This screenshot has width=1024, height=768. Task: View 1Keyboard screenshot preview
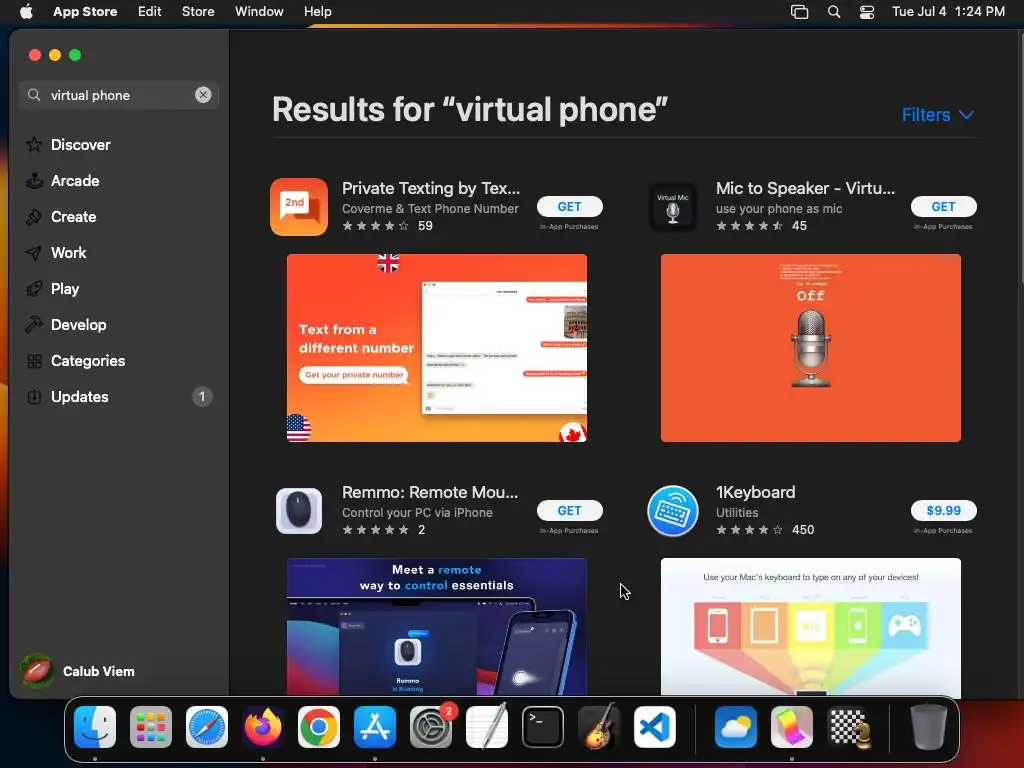pos(810,626)
